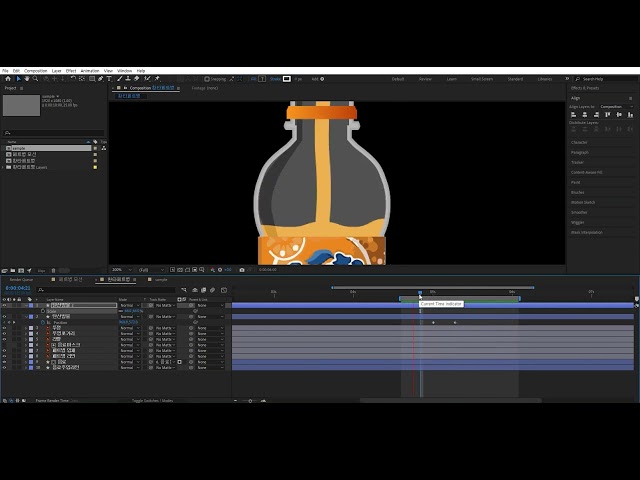
Task: Select the Rectangle shape tool
Action: [92, 79]
